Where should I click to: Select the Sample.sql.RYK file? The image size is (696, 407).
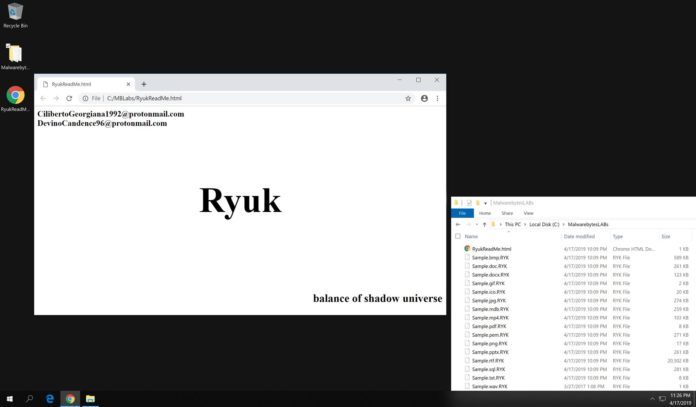point(488,369)
